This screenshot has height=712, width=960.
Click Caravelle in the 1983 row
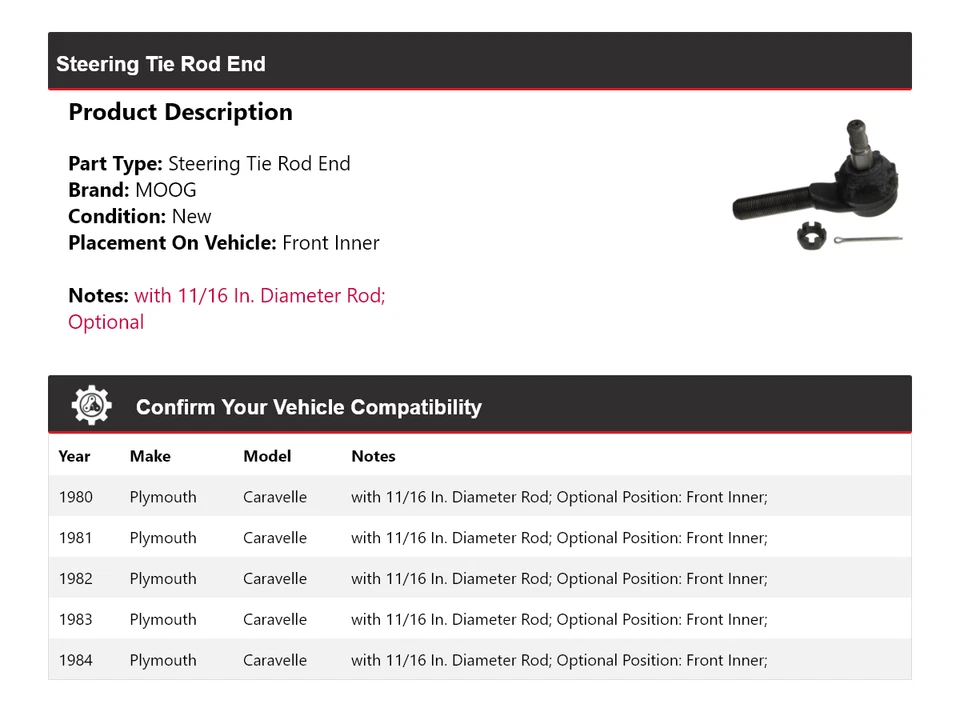[x=275, y=620]
